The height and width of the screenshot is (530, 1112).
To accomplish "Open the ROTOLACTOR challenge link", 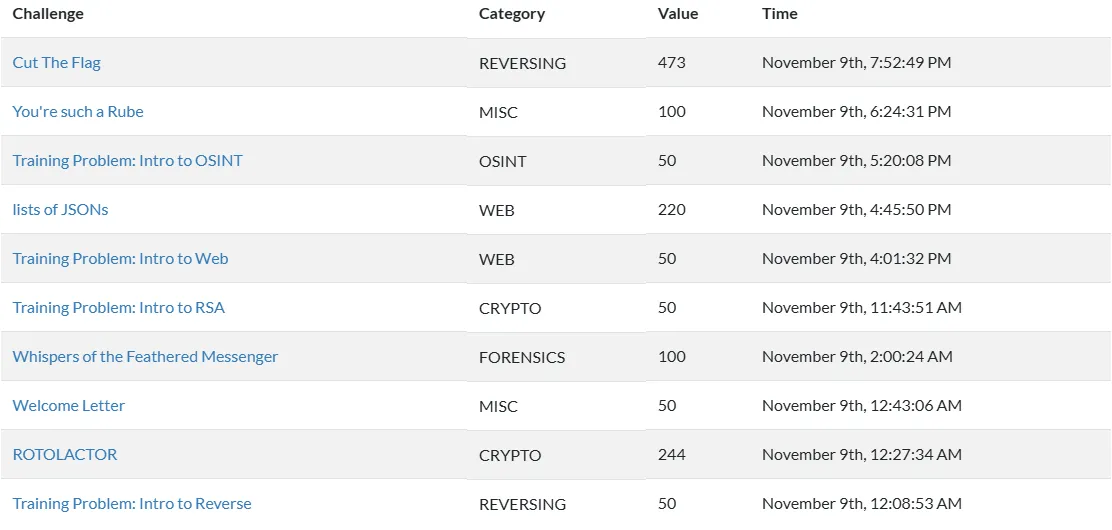I will coord(65,455).
